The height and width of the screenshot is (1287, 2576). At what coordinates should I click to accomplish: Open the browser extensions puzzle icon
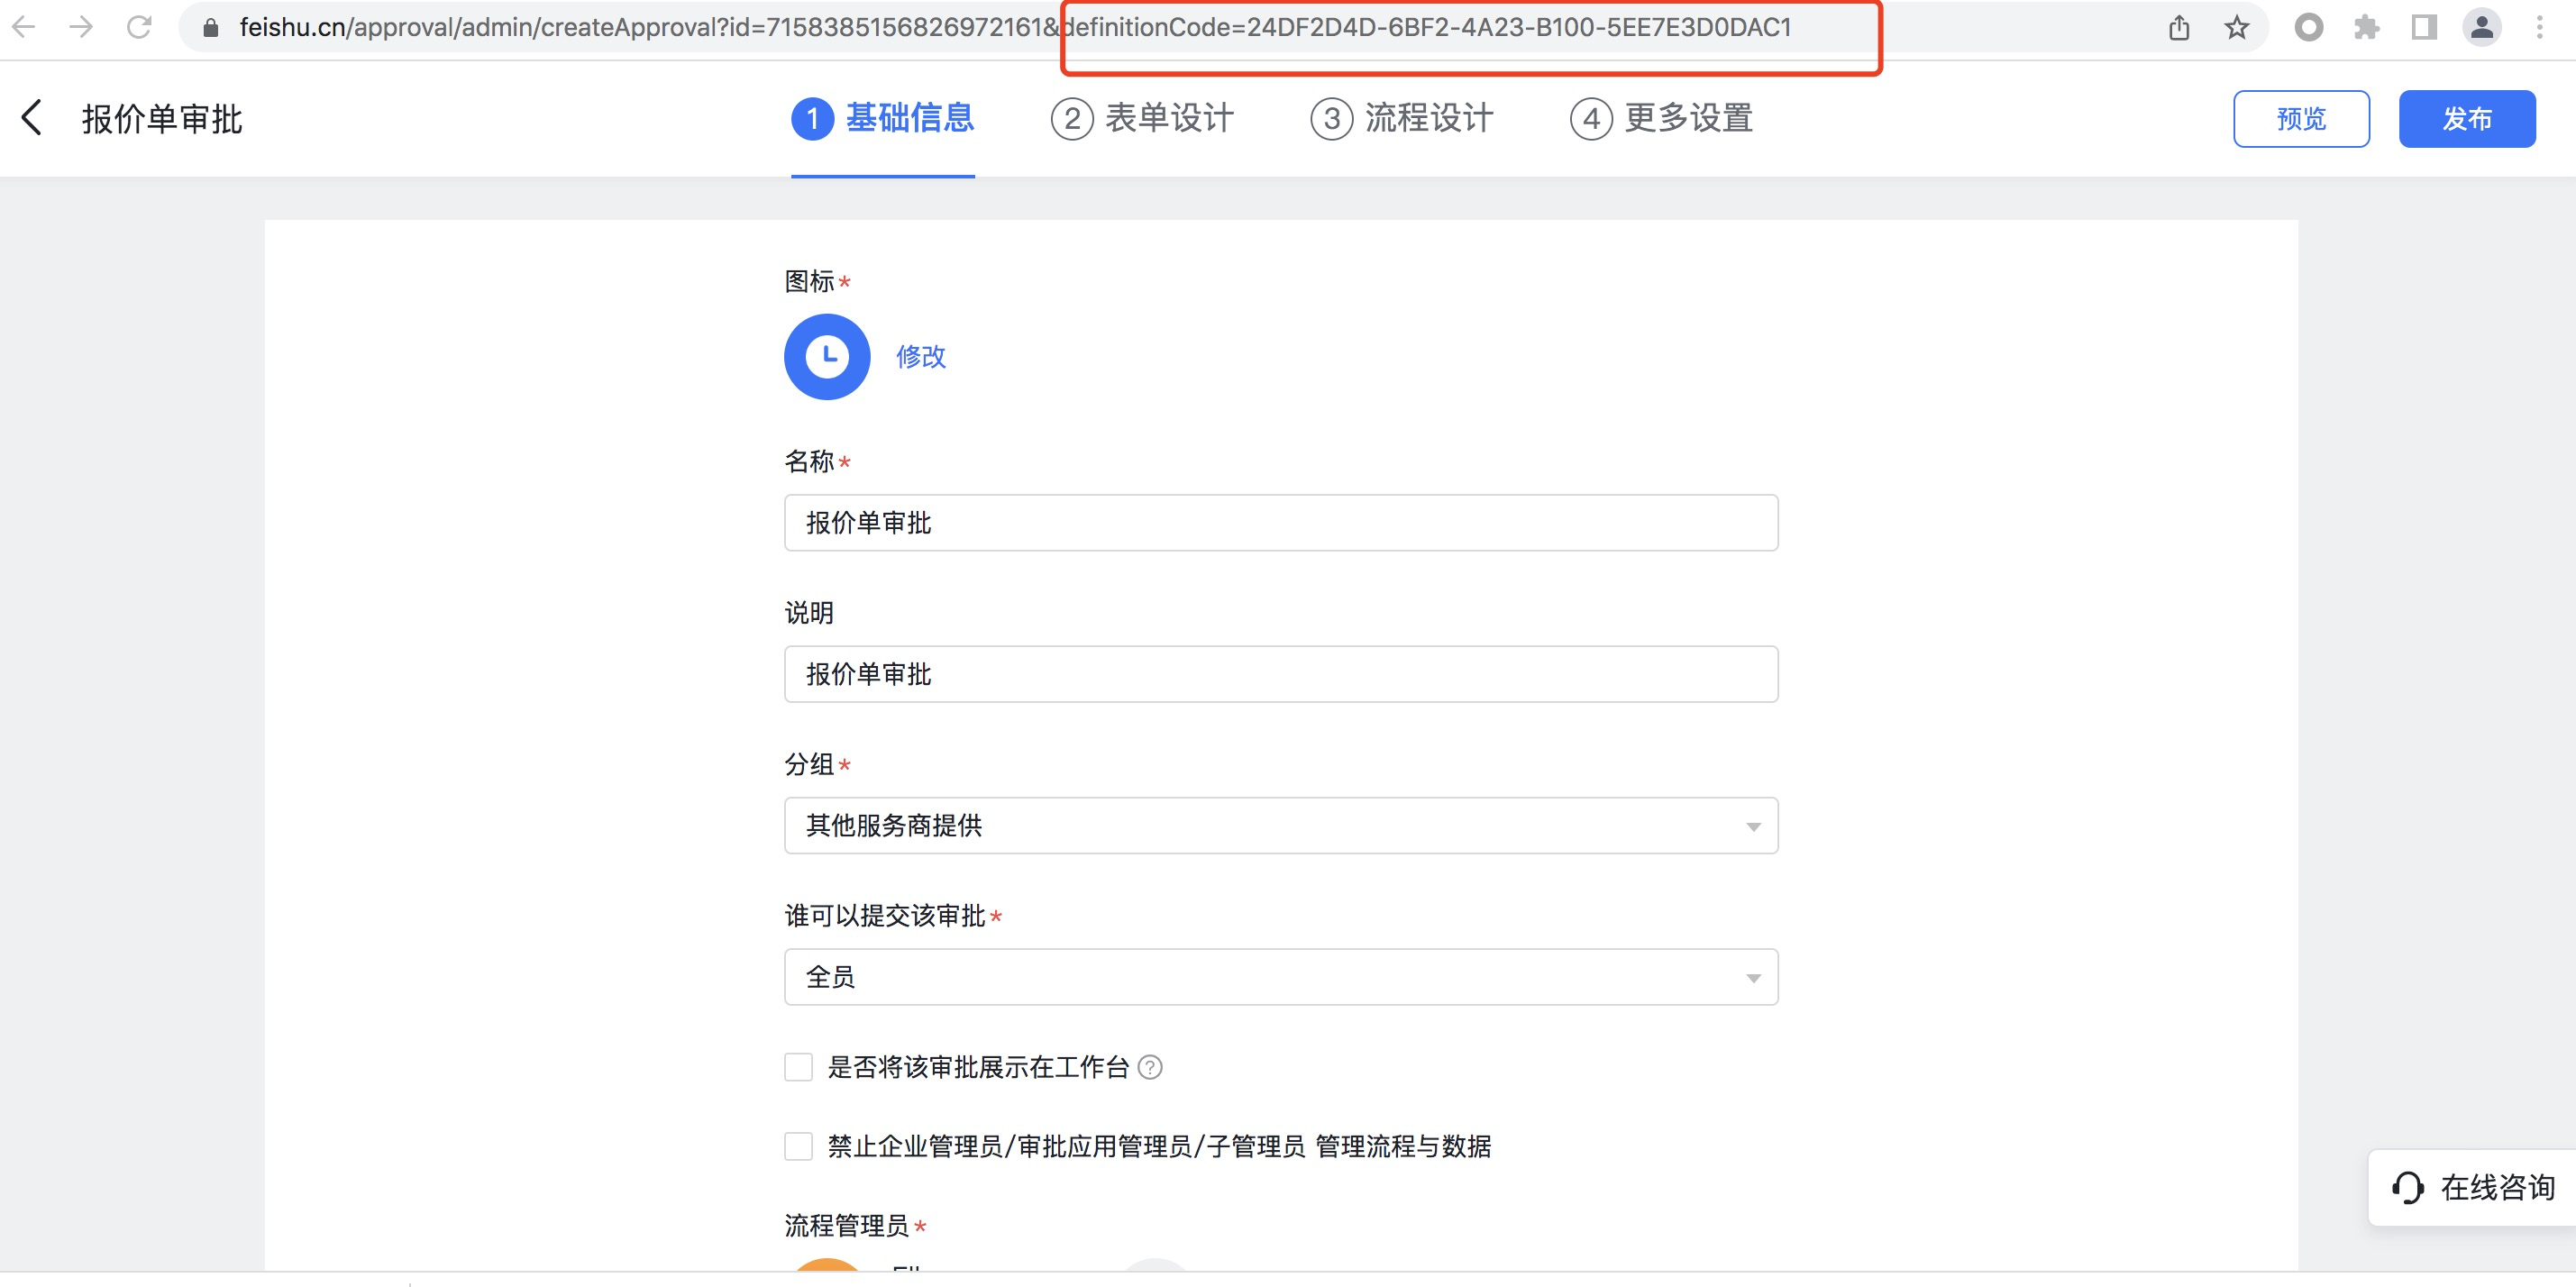(x=2366, y=28)
